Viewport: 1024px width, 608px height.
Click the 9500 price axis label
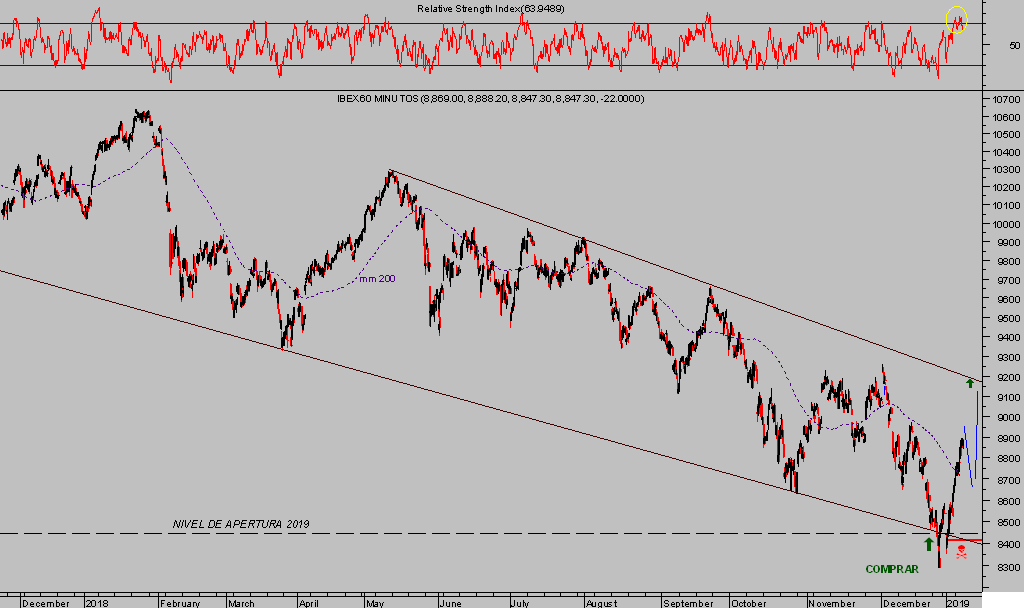[1008, 319]
